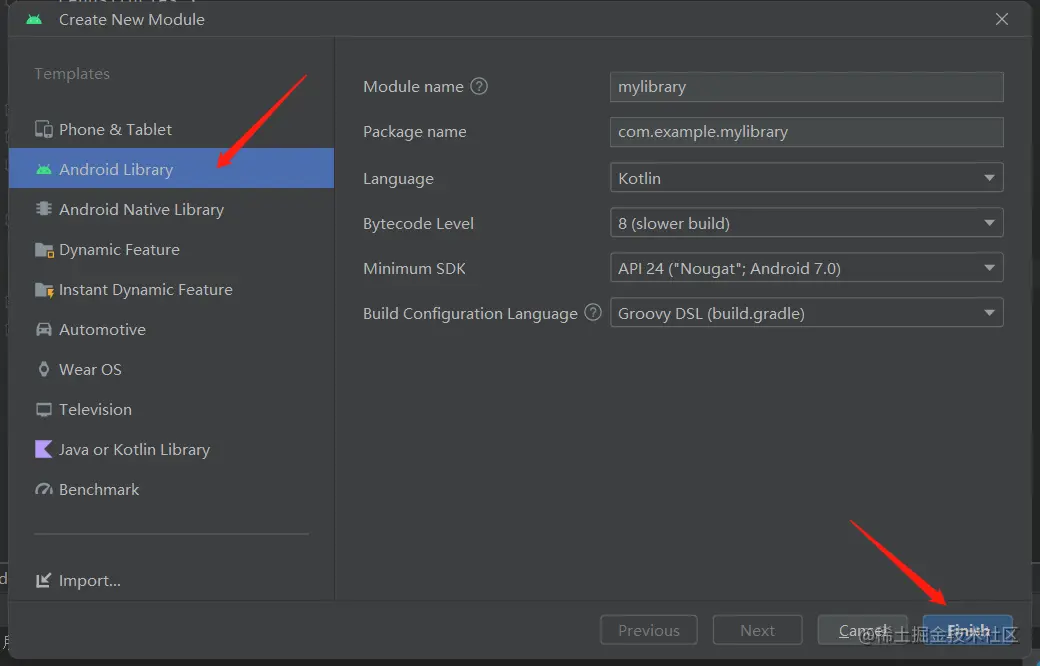
Task: Close the Create New Module dialog
Action: tap(1002, 19)
